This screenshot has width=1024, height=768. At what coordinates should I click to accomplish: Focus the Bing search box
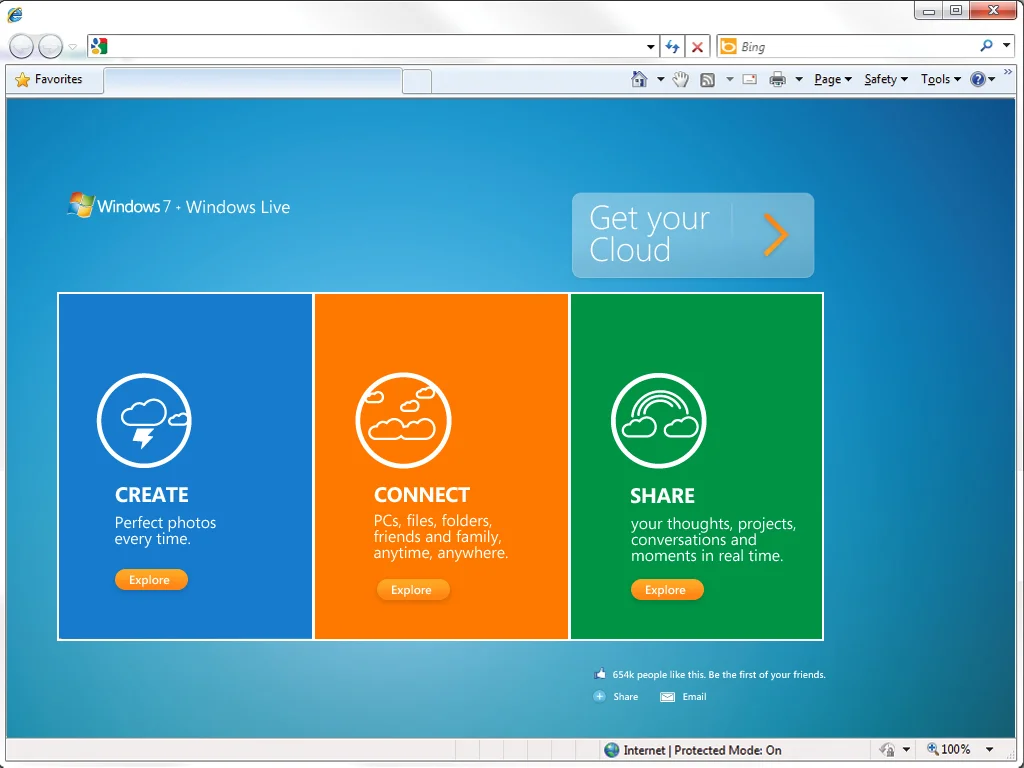(857, 46)
